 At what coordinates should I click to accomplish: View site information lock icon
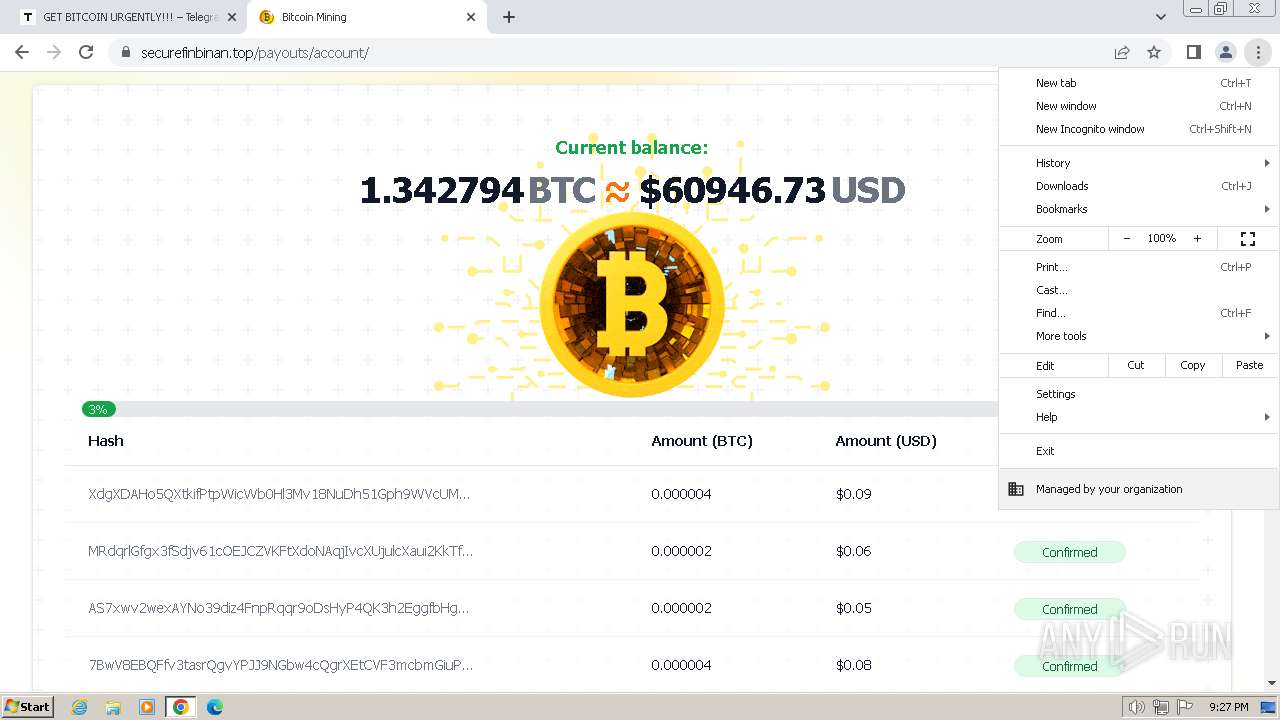point(125,52)
